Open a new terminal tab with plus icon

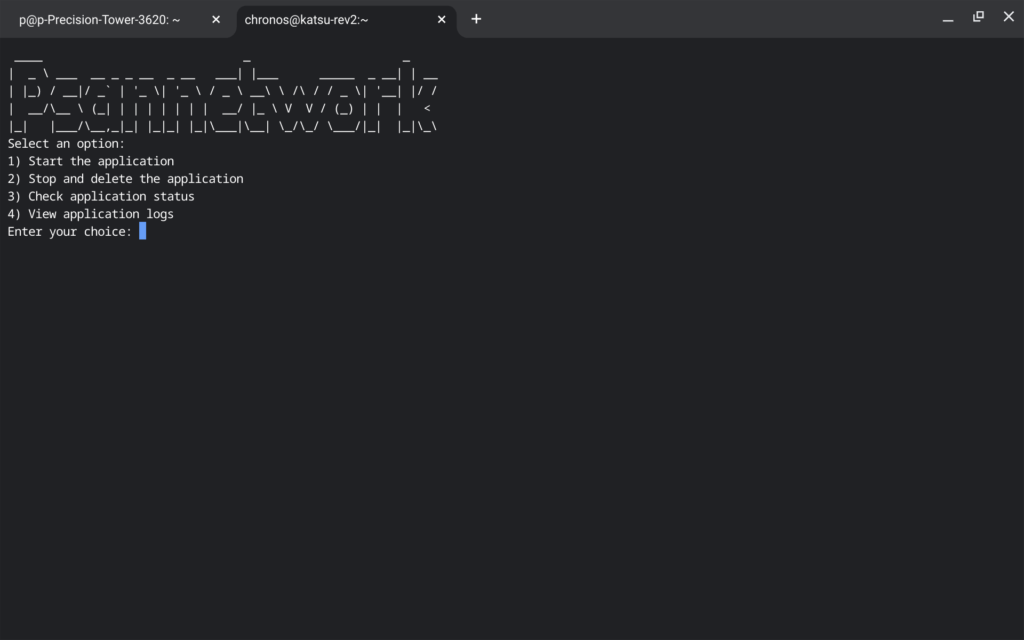click(476, 19)
